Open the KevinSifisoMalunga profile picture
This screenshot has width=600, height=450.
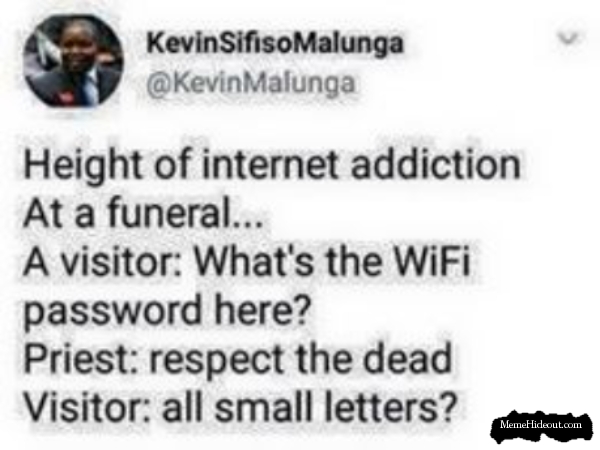tap(73, 61)
